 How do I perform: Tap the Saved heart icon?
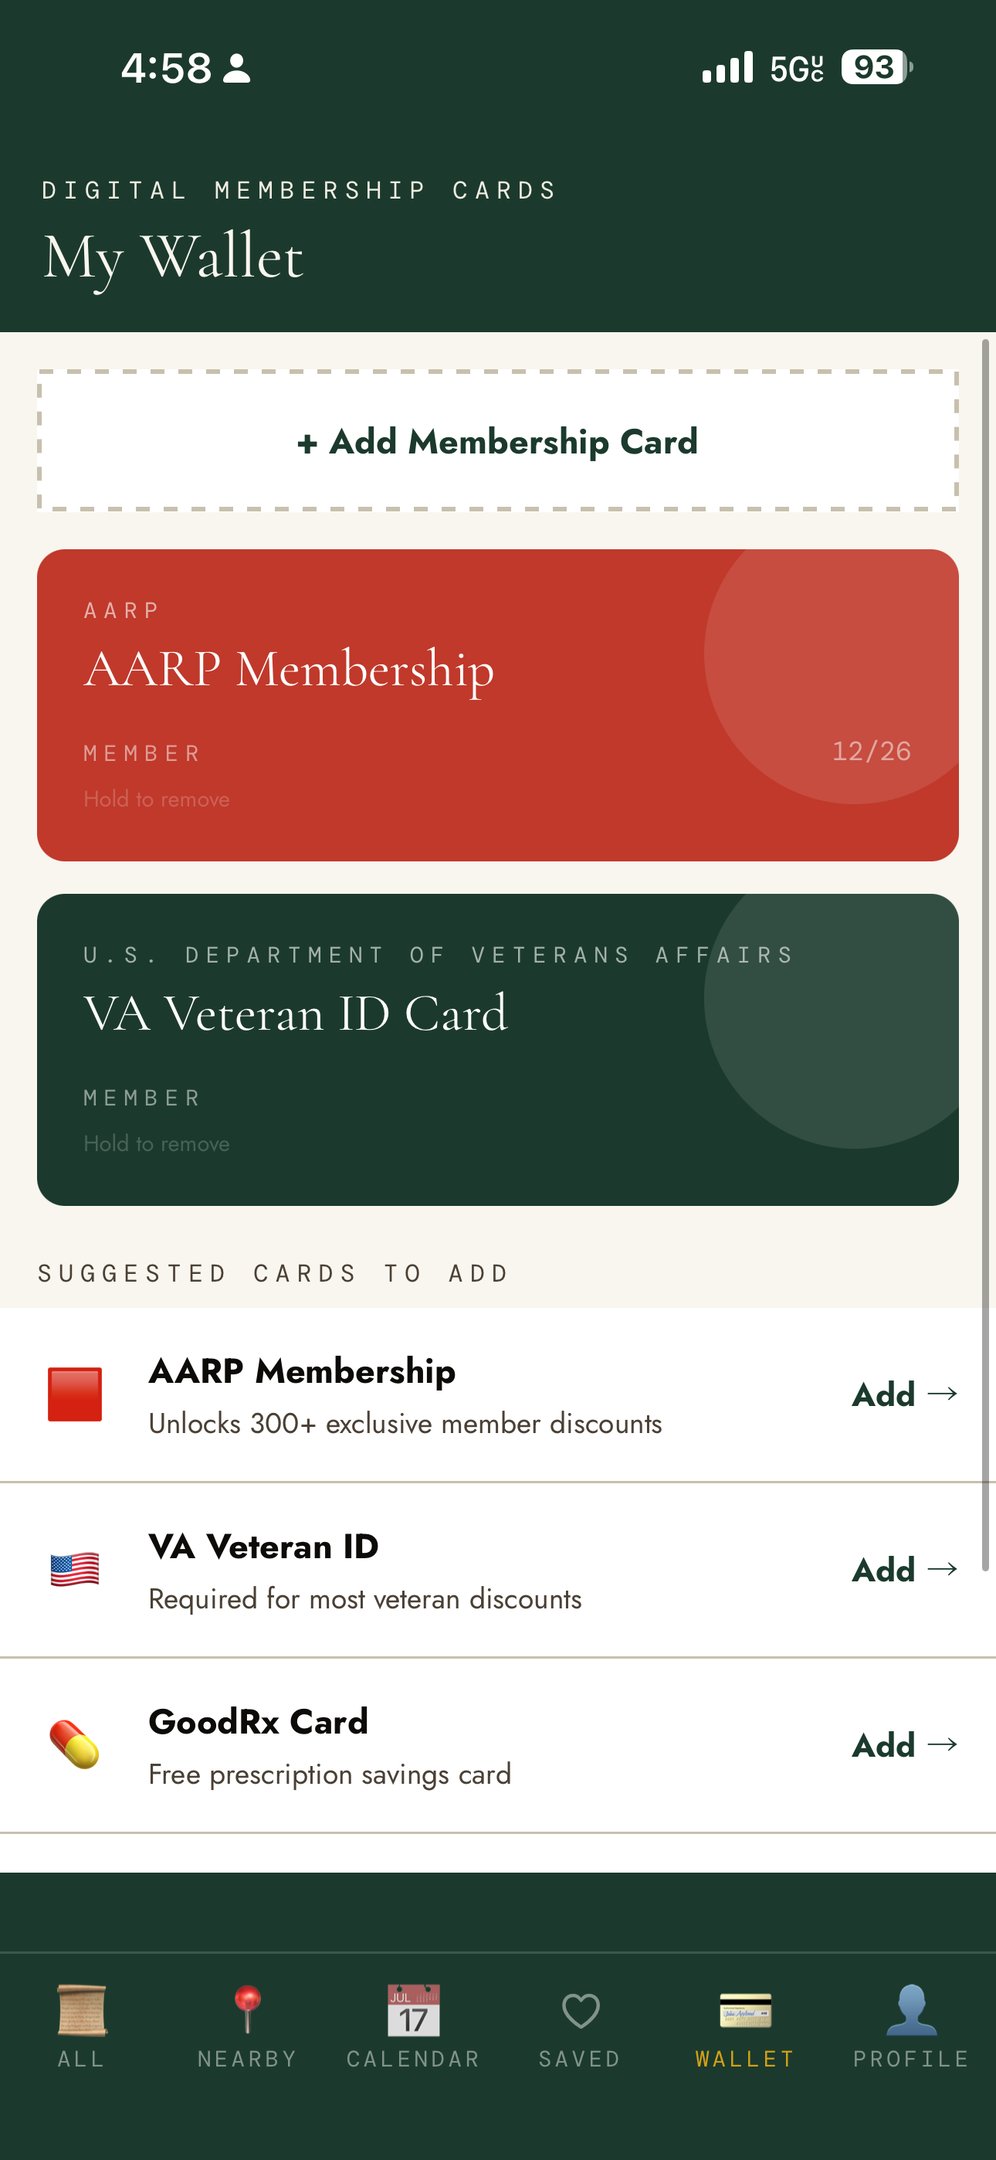click(580, 2010)
